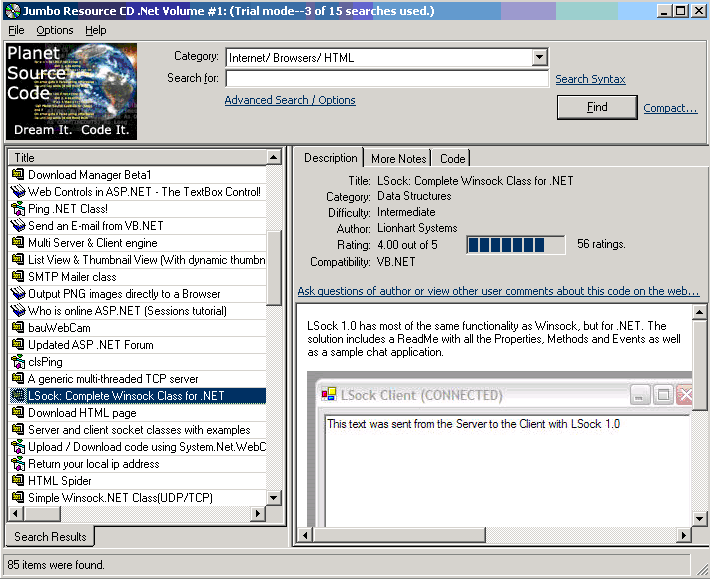Click the description pane horizontal scrollbar thumb
Screen dimensions: 710x579
coord(398,535)
